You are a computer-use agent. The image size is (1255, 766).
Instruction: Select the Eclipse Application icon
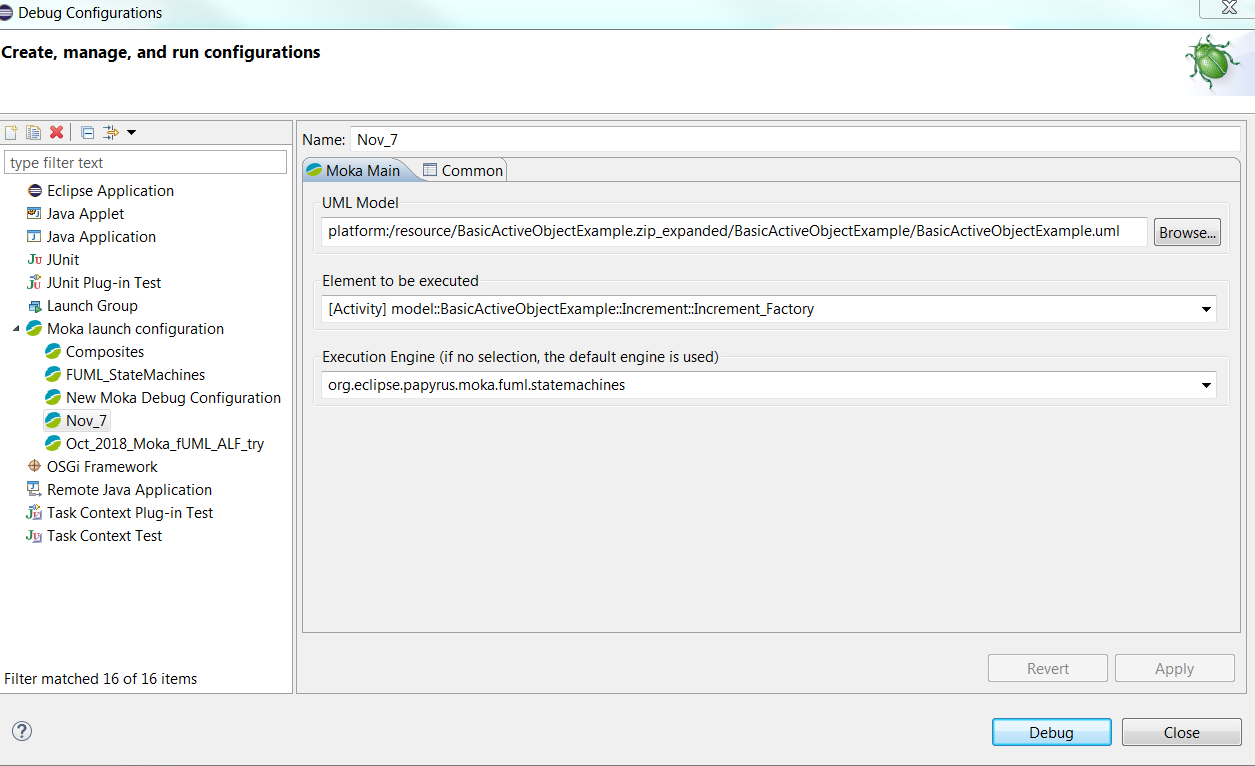(x=34, y=190)
